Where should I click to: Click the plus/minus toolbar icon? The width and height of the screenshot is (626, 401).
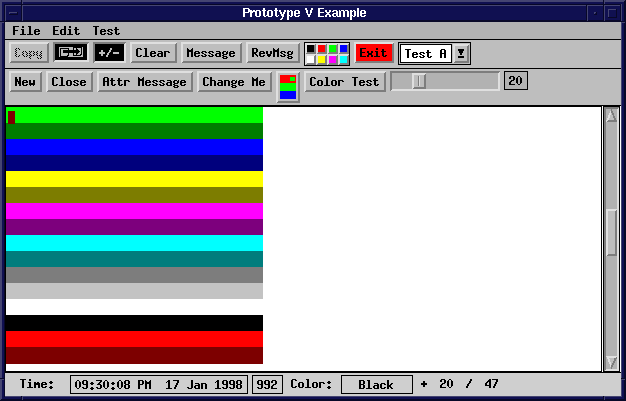click(x=109, y=53)
